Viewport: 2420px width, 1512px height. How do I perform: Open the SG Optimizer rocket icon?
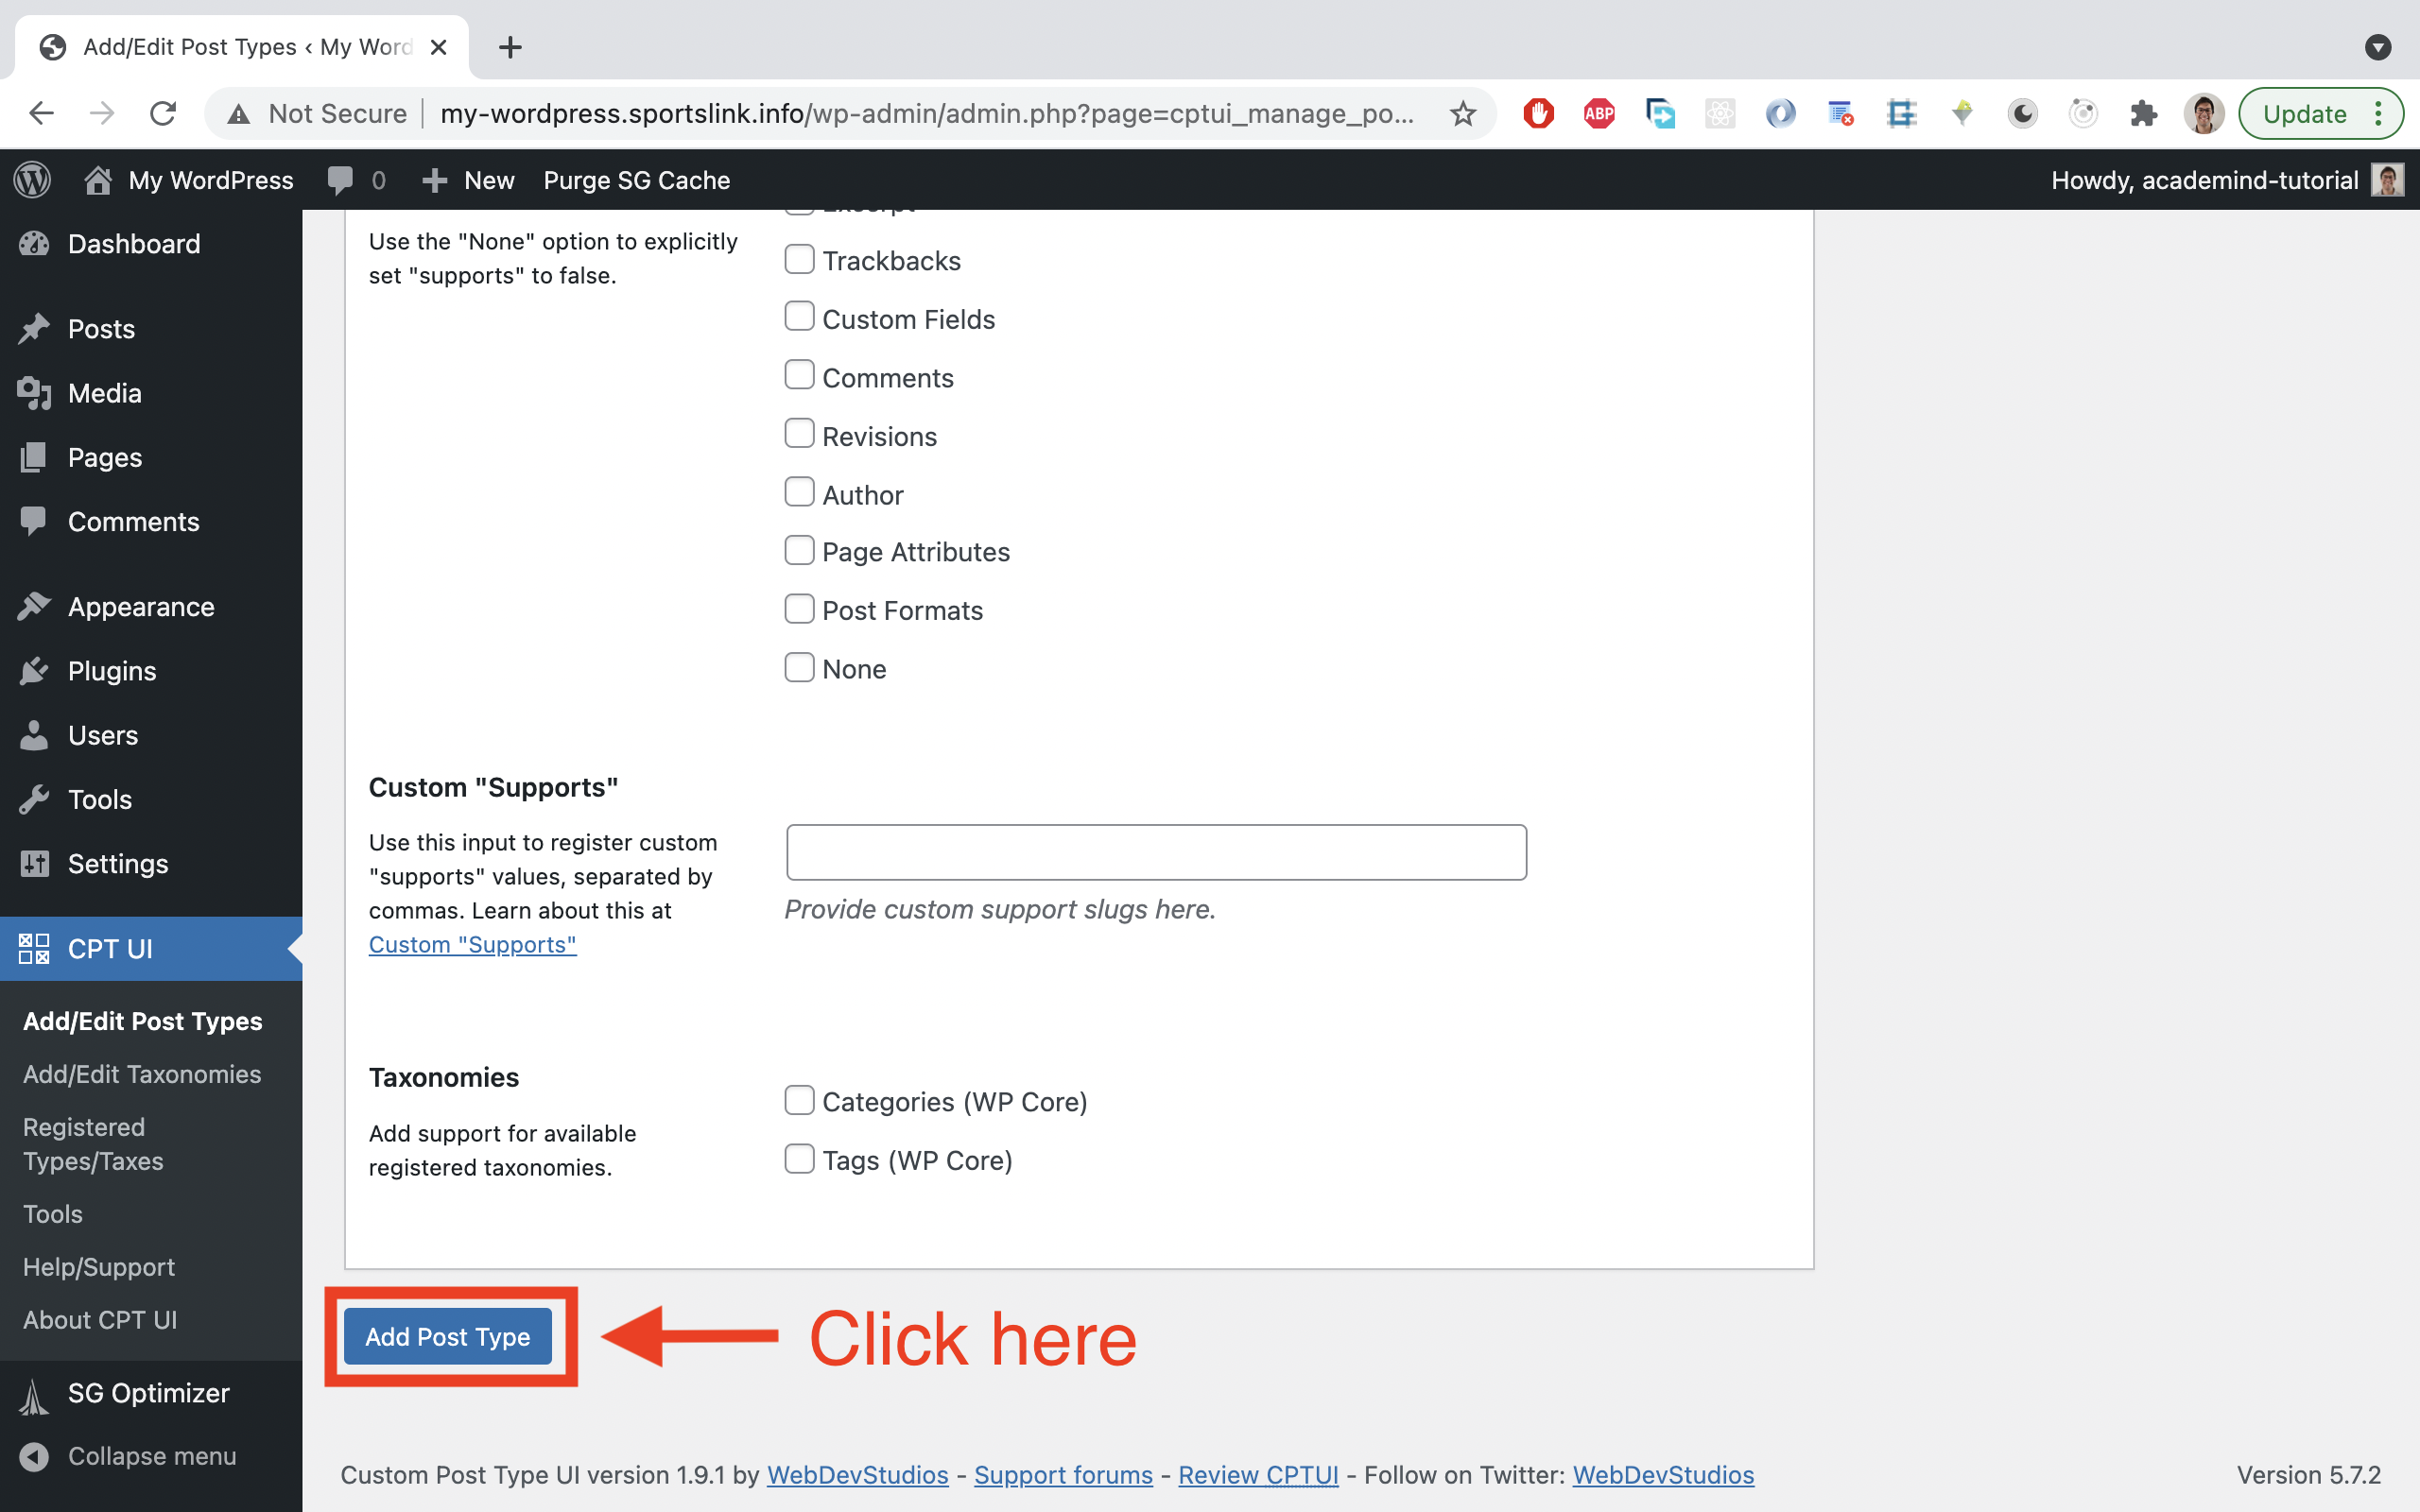tap(35, 1393)
